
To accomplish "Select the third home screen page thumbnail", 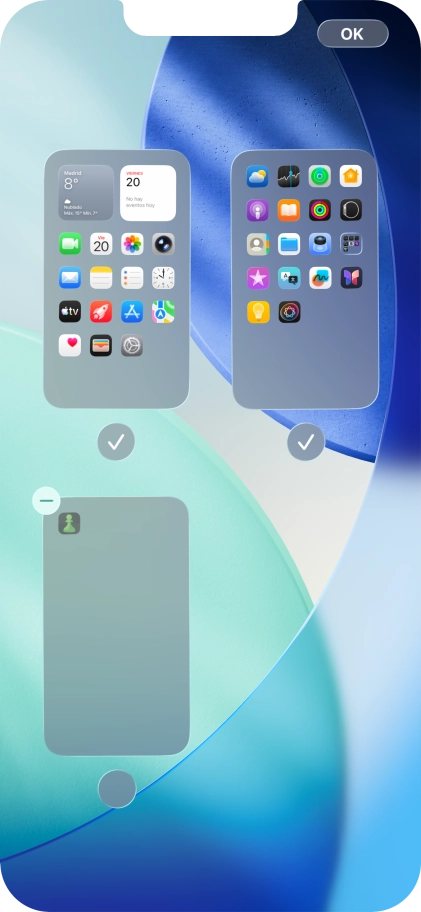I will pos(116,626).
